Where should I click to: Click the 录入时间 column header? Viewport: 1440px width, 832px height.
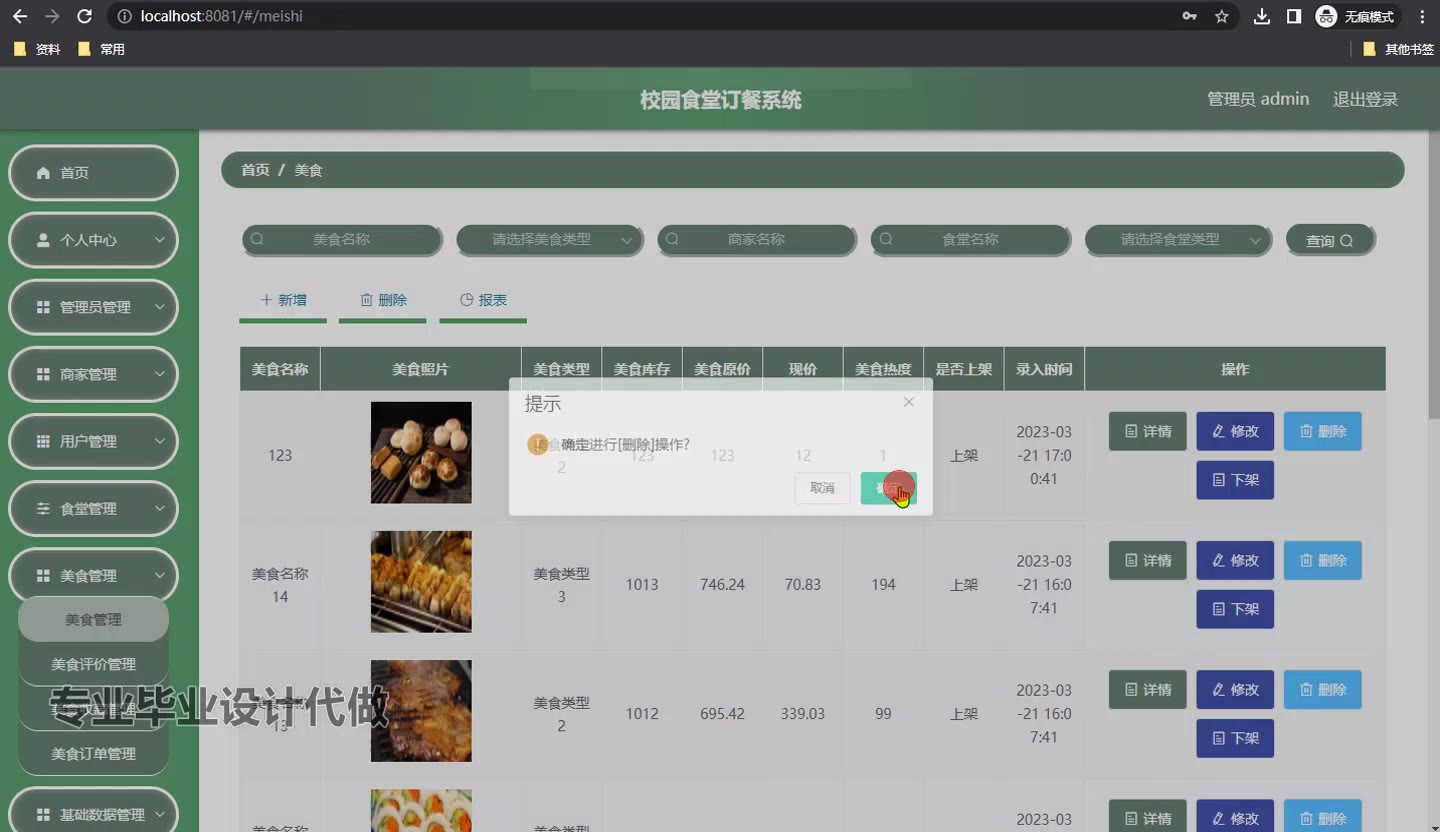click(x=1044, y=369)
